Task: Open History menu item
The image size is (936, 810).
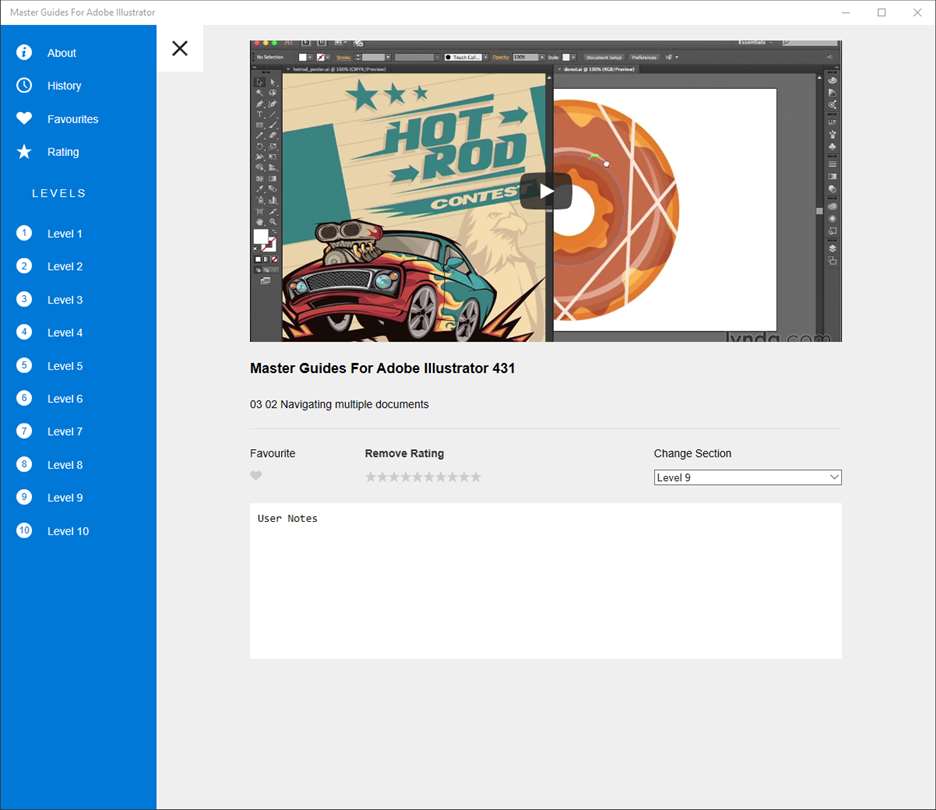Action: pos(78,85)
